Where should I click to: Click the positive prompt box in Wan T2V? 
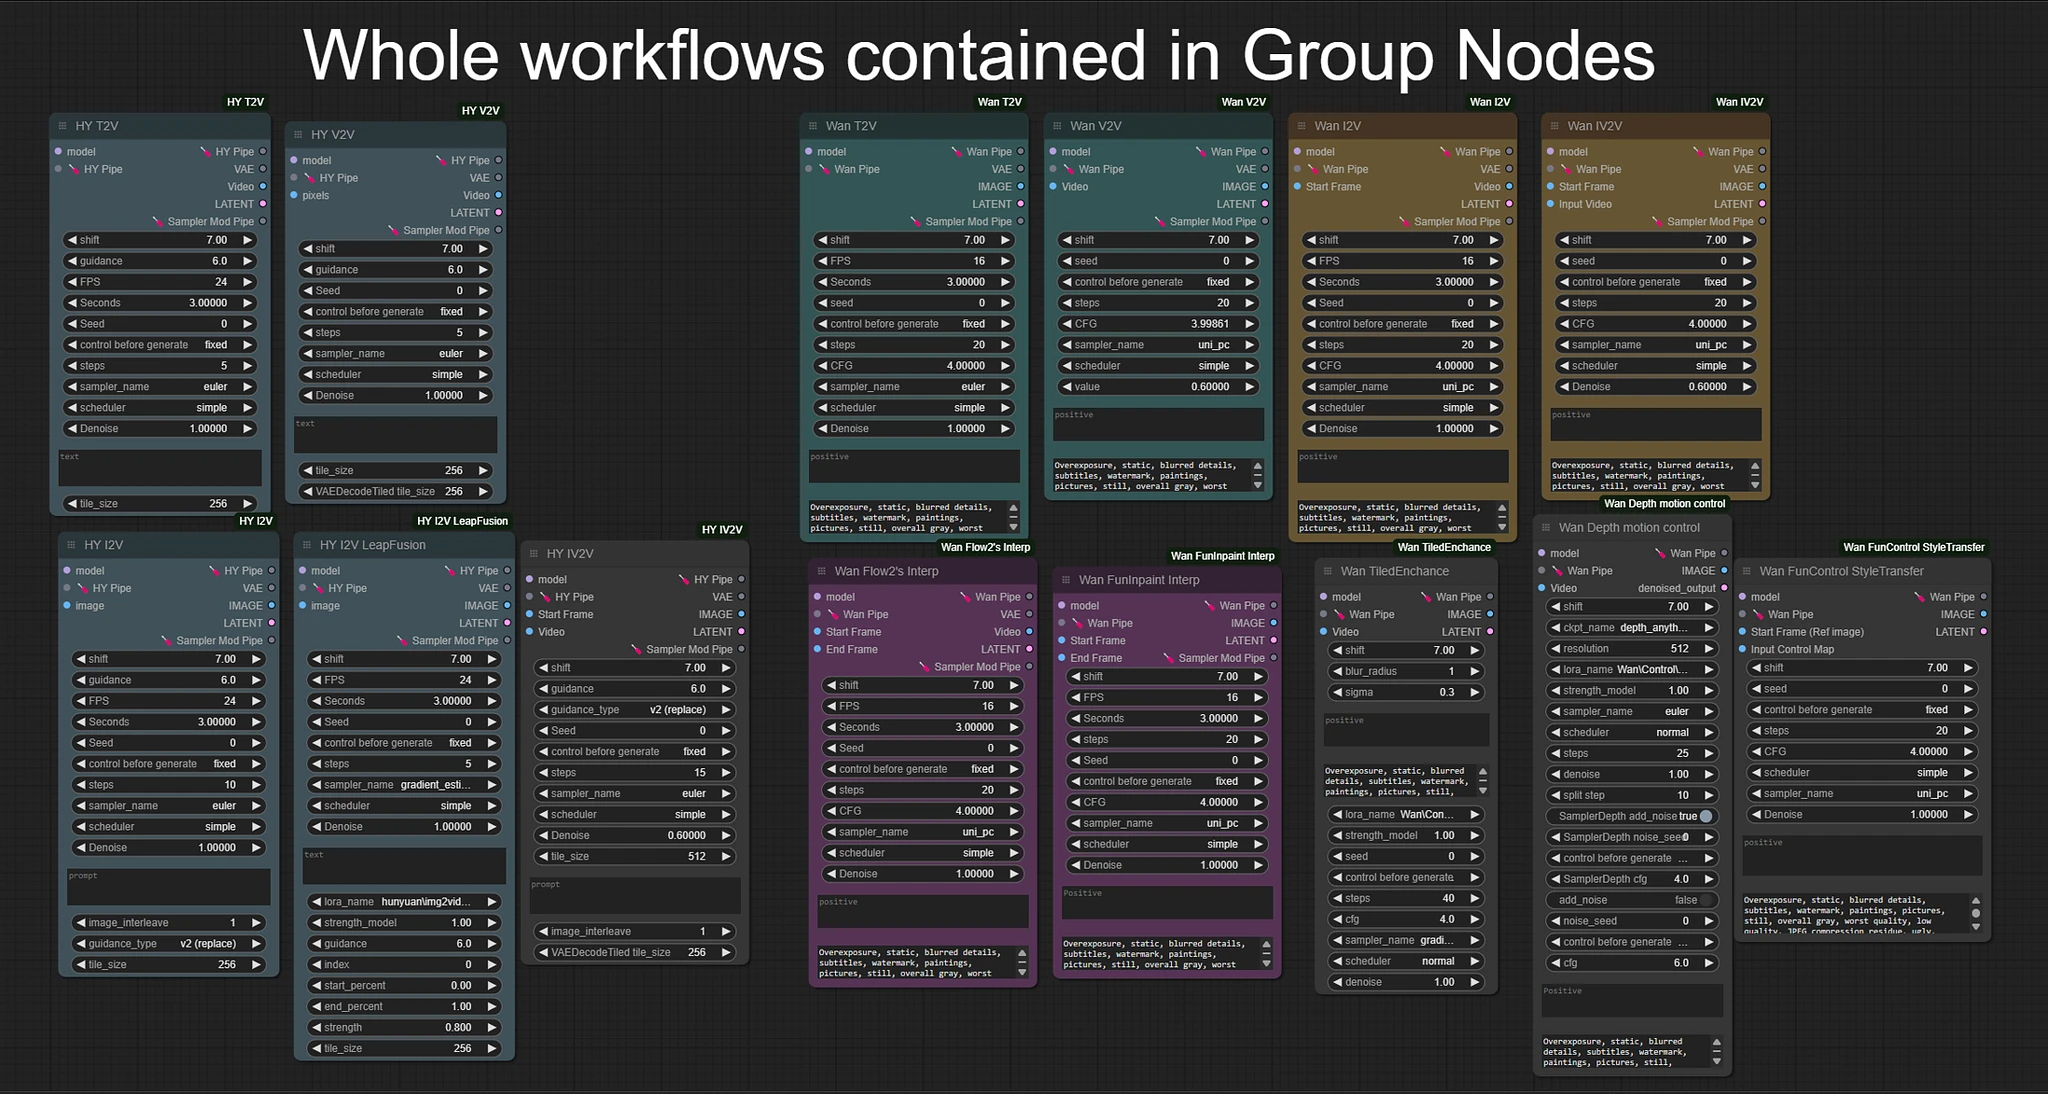click(914, 466)
